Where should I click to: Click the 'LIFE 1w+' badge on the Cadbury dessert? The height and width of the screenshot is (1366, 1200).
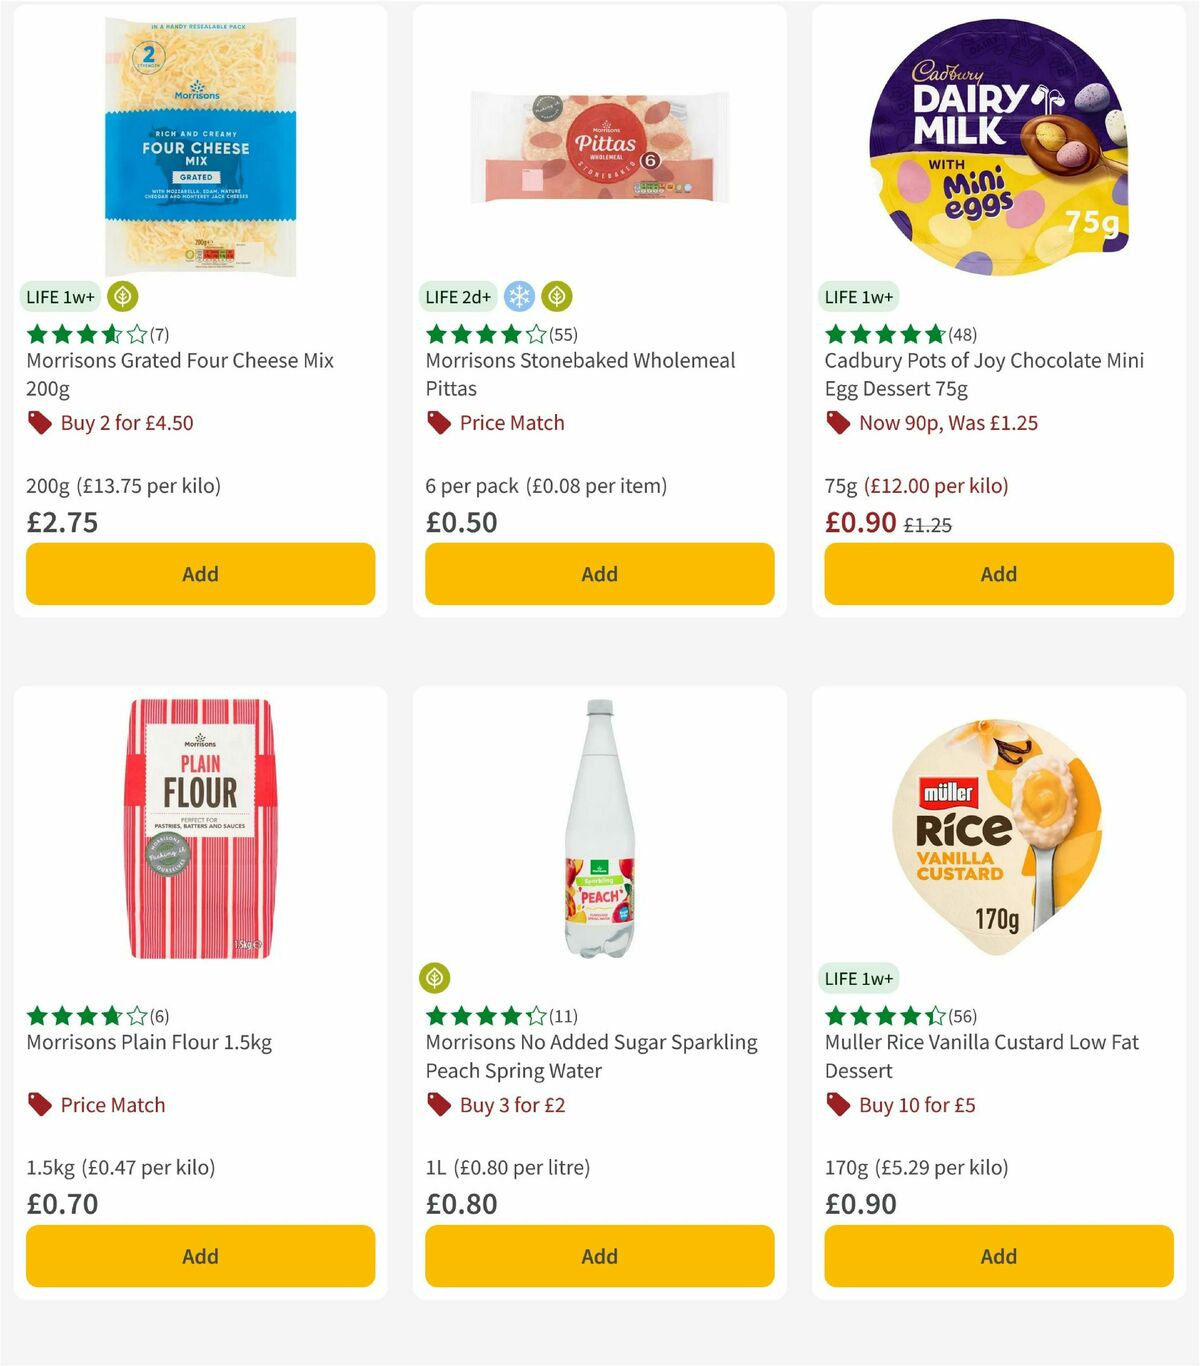tap(860, 297)
